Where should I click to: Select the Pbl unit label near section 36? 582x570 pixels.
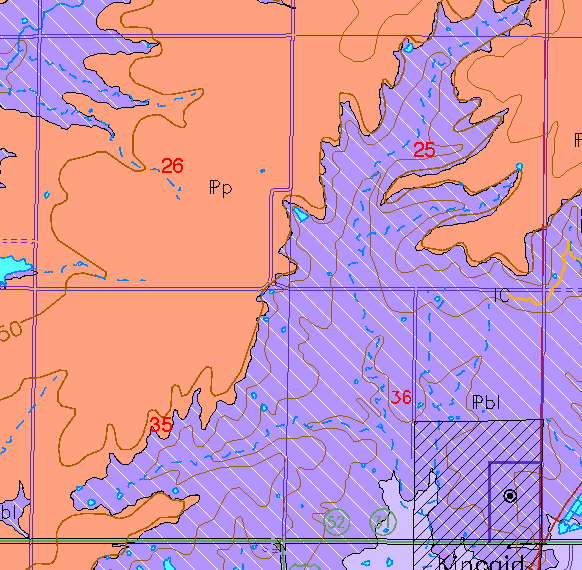486,402
